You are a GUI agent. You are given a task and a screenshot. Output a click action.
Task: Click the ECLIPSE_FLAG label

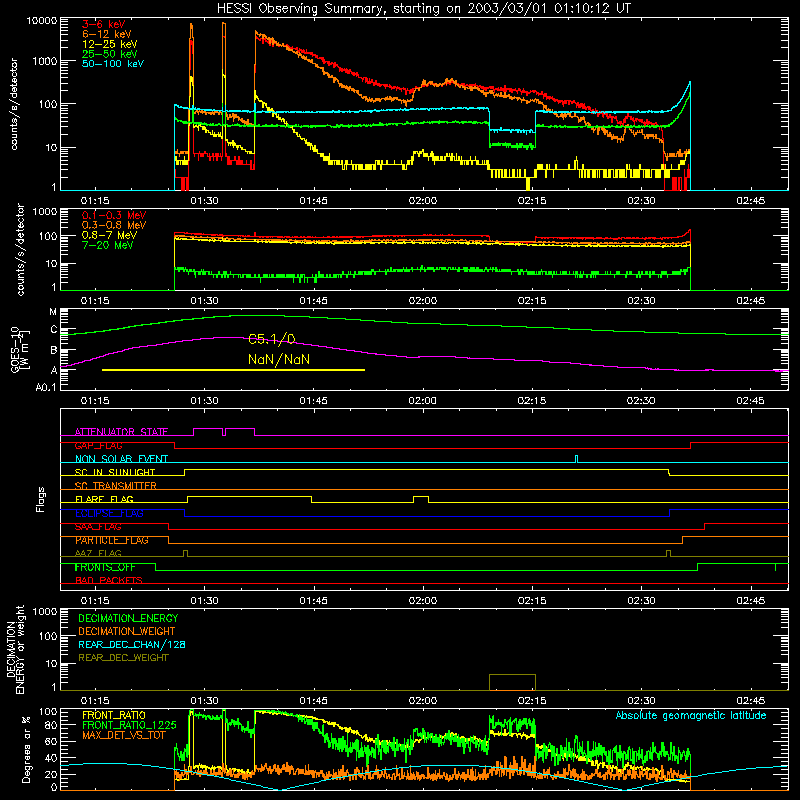pos(109,513)
